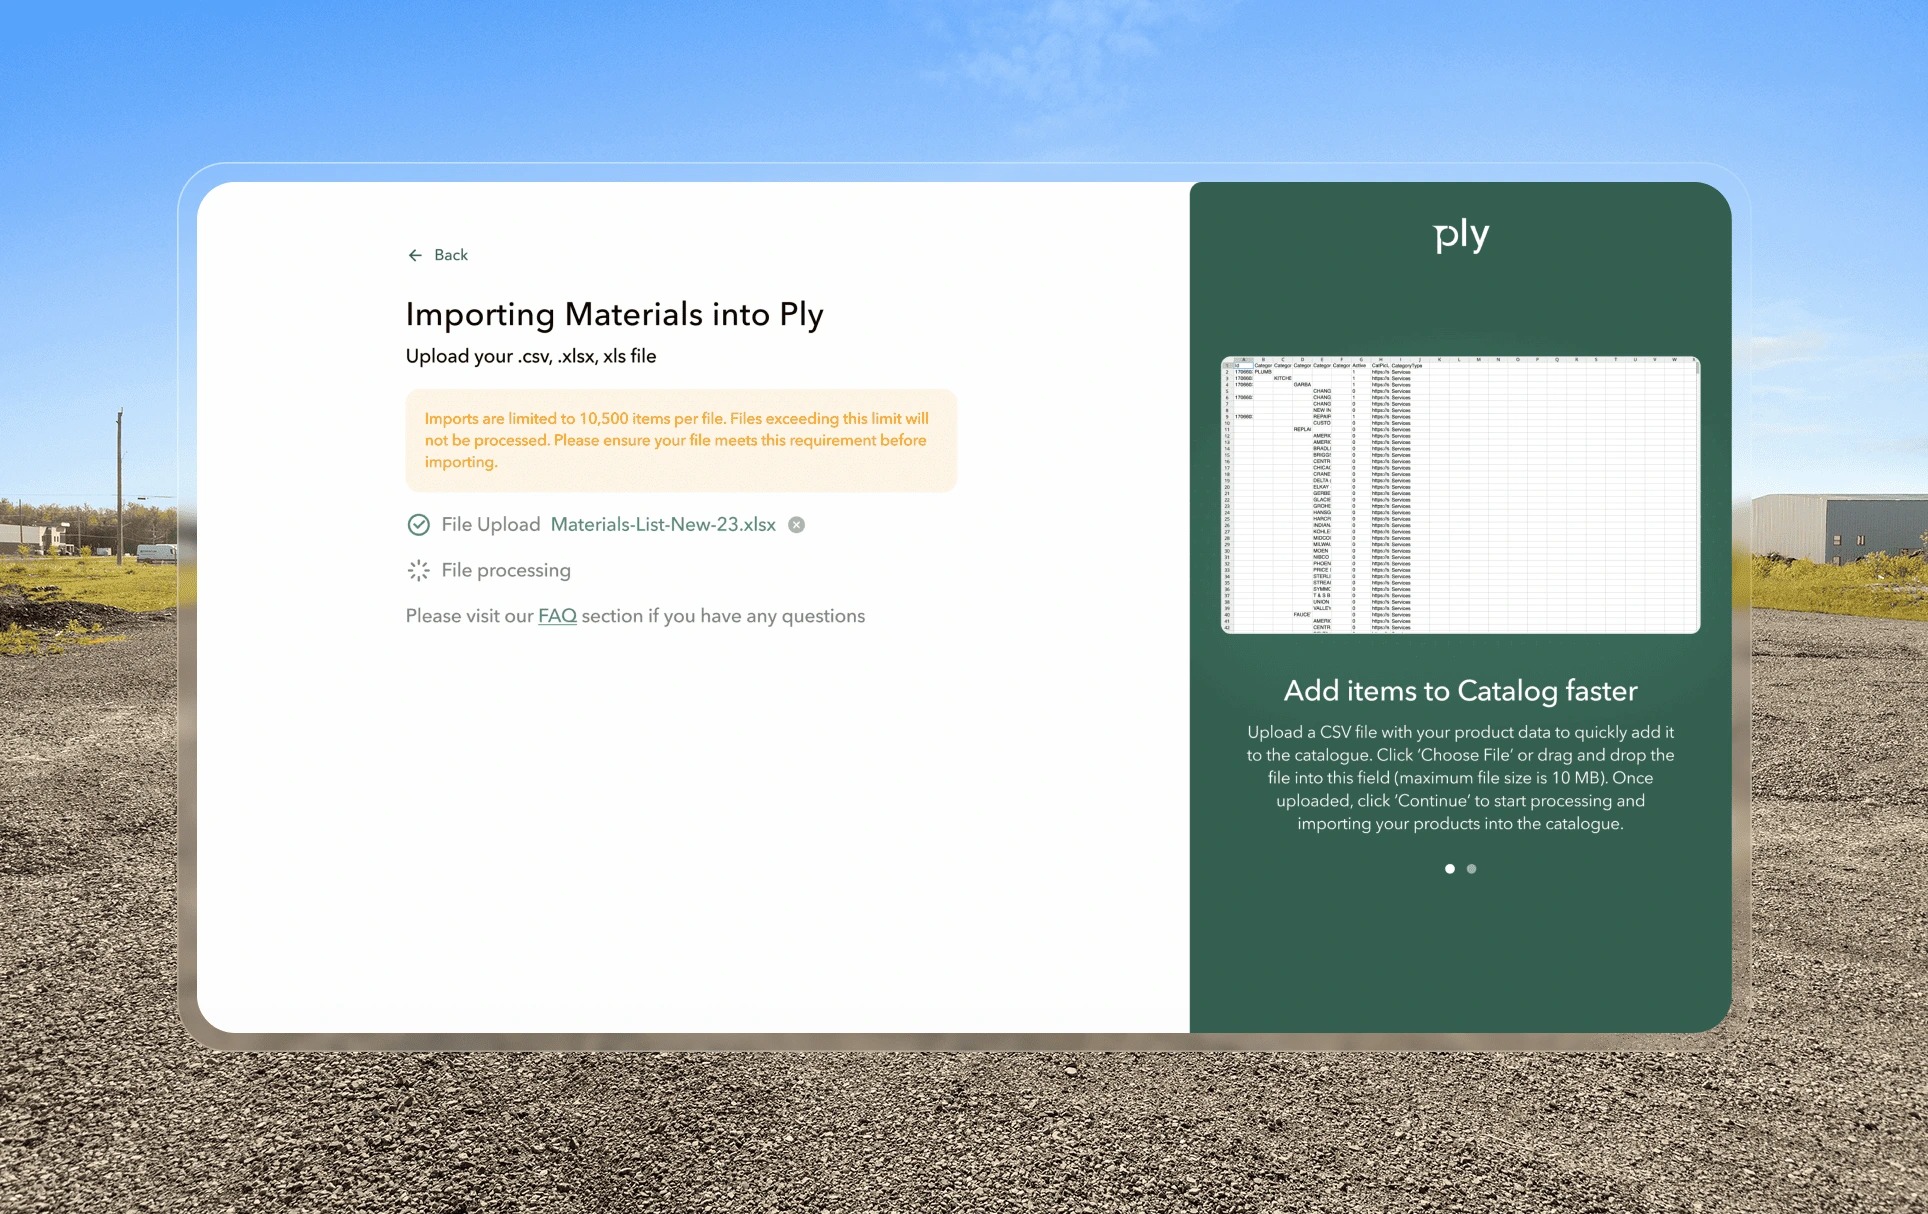The height and width of the screenshot is (1214, 1928).
Task: Select the second carousel dot
Action: coord(1471,869)
